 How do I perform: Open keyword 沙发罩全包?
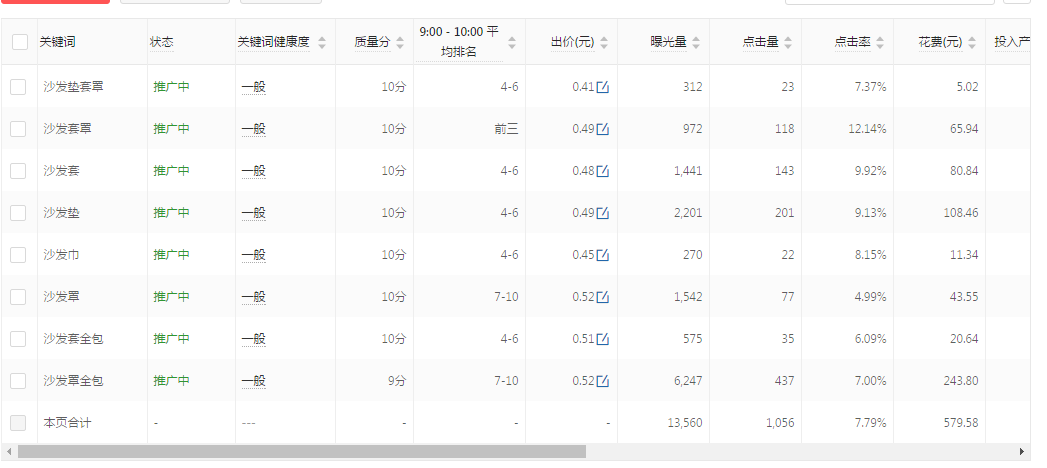click(x=73, y=381)
